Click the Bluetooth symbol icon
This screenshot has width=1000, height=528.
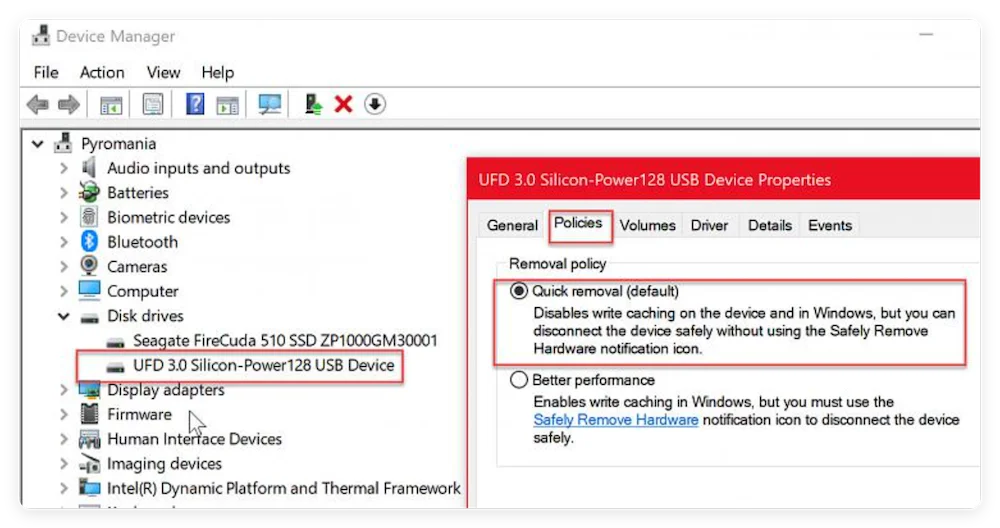(x=89, y=242)
